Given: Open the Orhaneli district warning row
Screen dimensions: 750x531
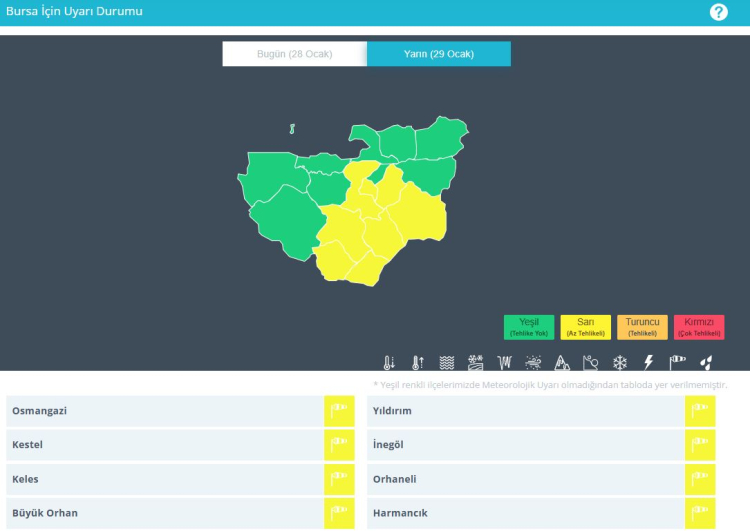Looking at the screenshot, I should (525, 479).
